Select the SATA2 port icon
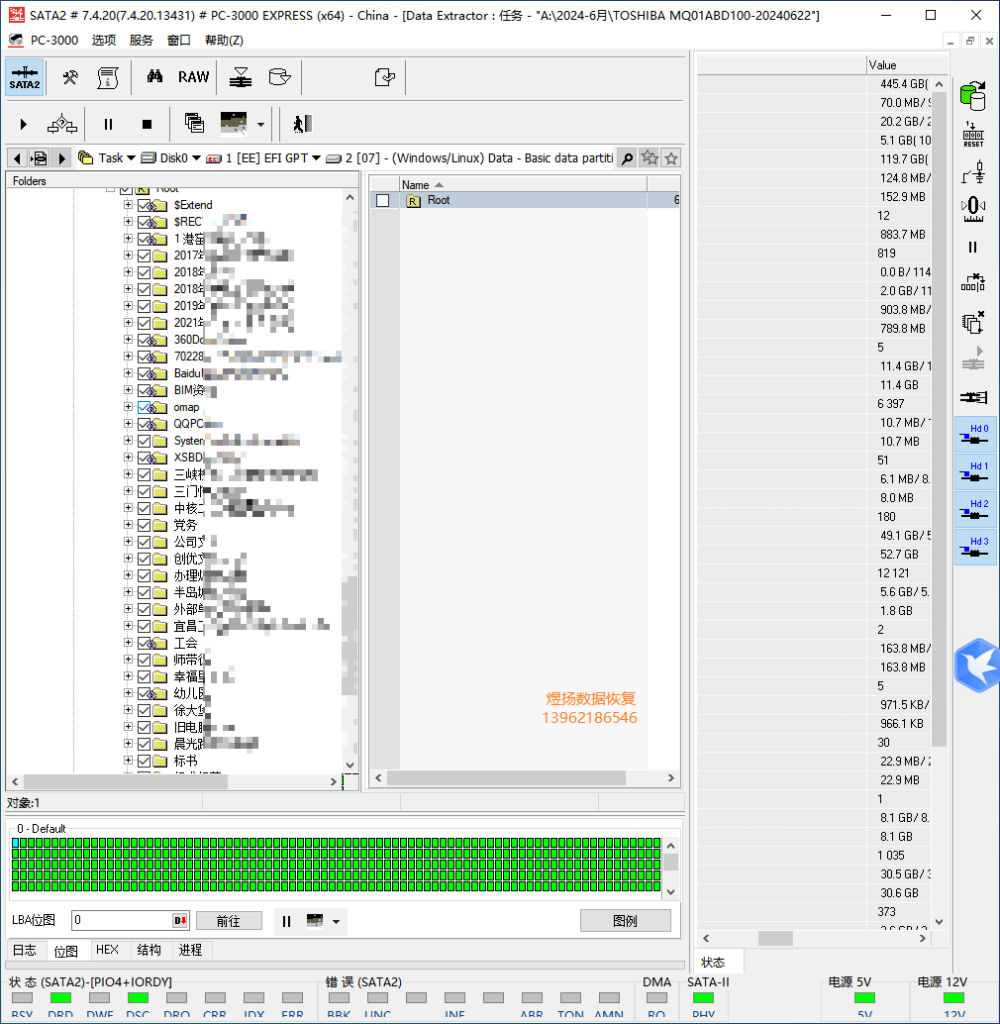 [x=25, y=77]
